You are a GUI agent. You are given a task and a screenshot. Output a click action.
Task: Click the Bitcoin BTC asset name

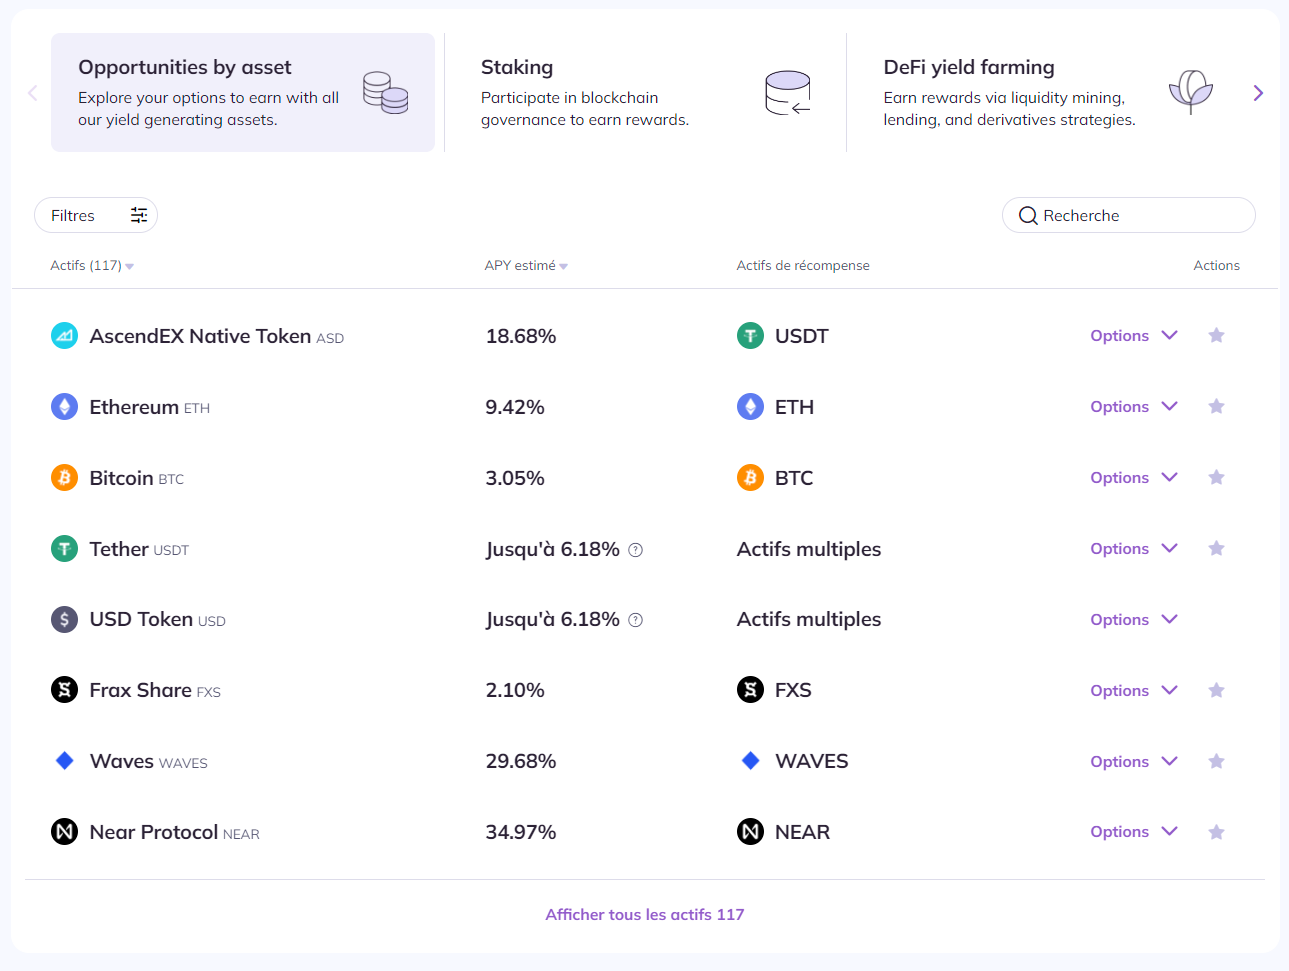click(137, 478)
